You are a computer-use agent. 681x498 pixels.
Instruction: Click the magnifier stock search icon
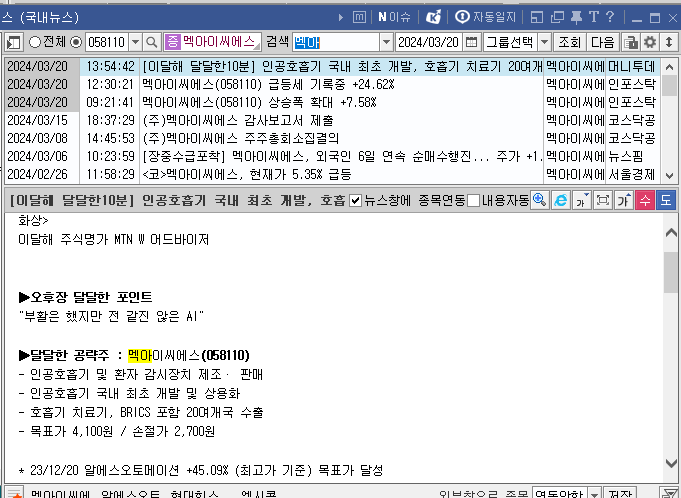[152, 43]
